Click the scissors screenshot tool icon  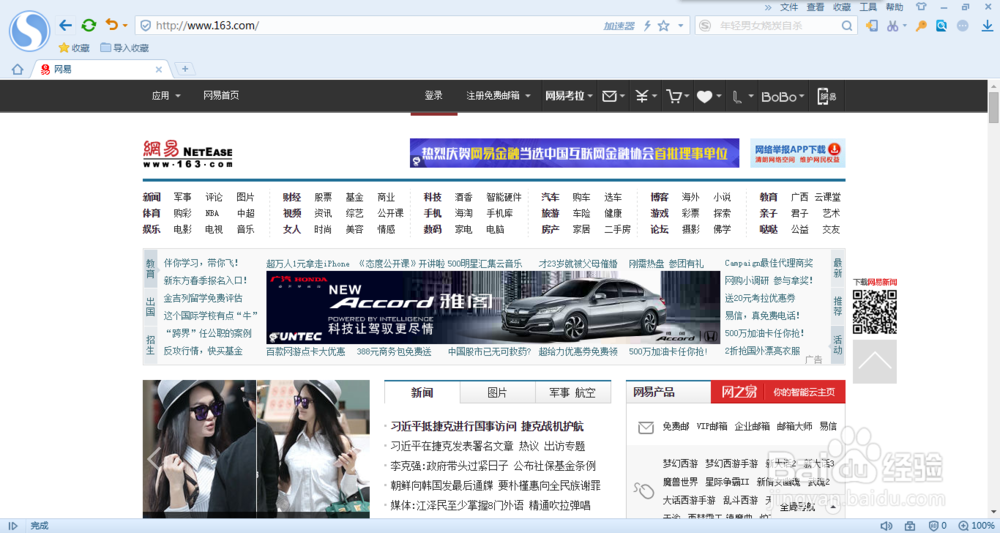pos(893,26)
